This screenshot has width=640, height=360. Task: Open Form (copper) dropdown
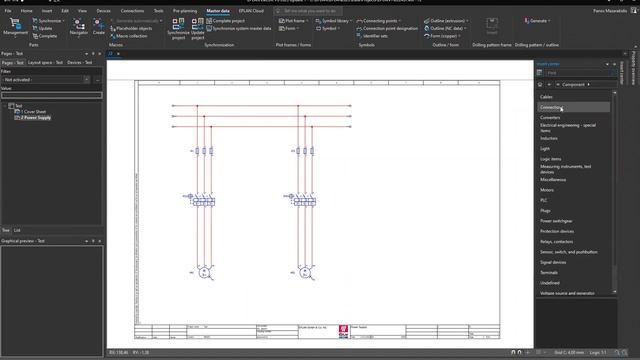[x=459, y=36]
